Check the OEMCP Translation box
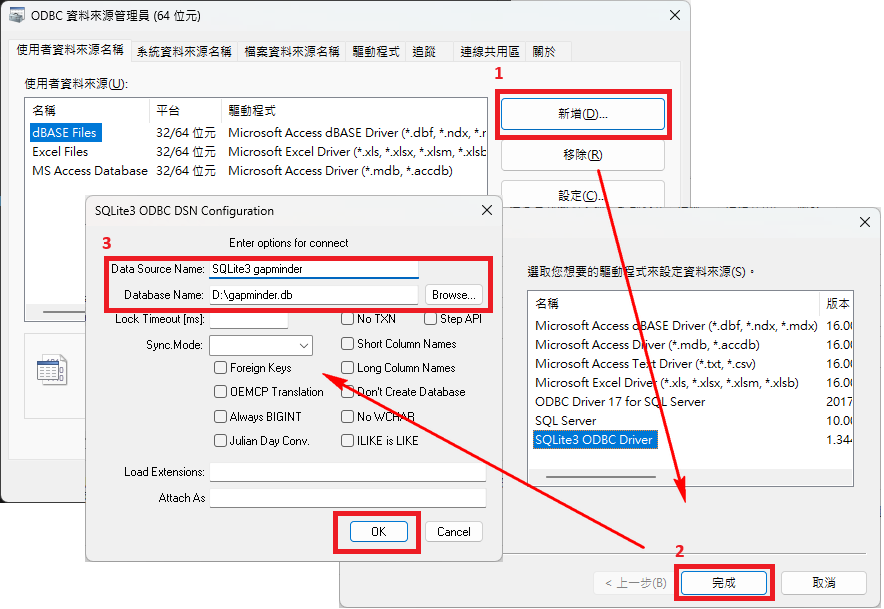Viewport: 884px width, 609px height. tap(220, 392)
